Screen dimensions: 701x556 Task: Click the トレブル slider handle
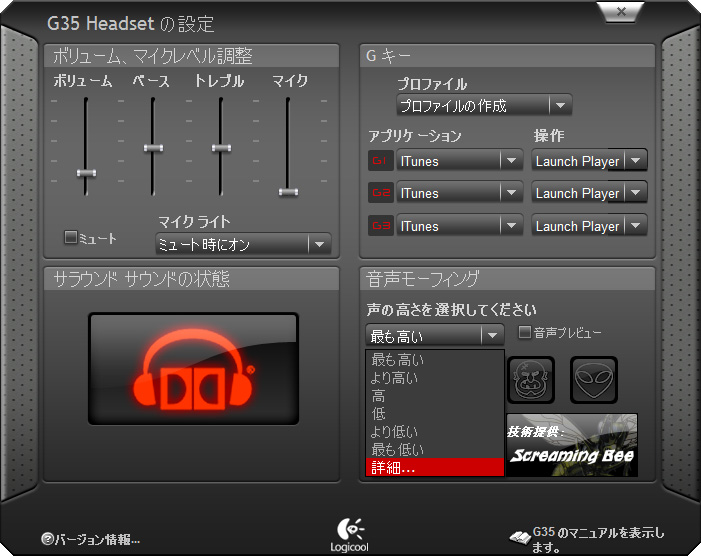coord(221,148)
